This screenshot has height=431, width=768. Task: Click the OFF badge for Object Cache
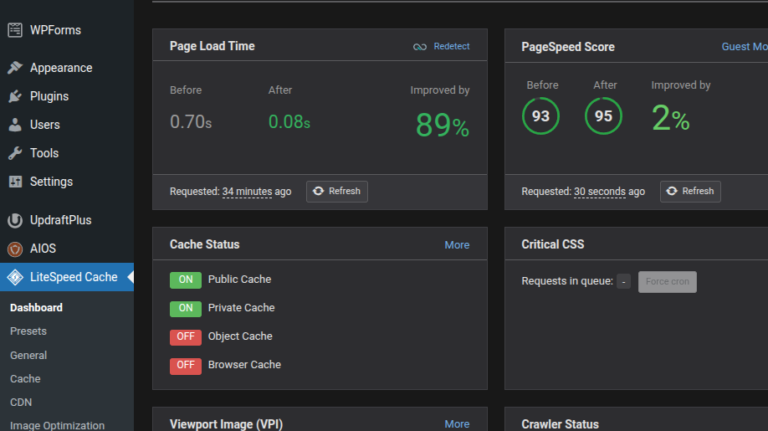(186, 336)
